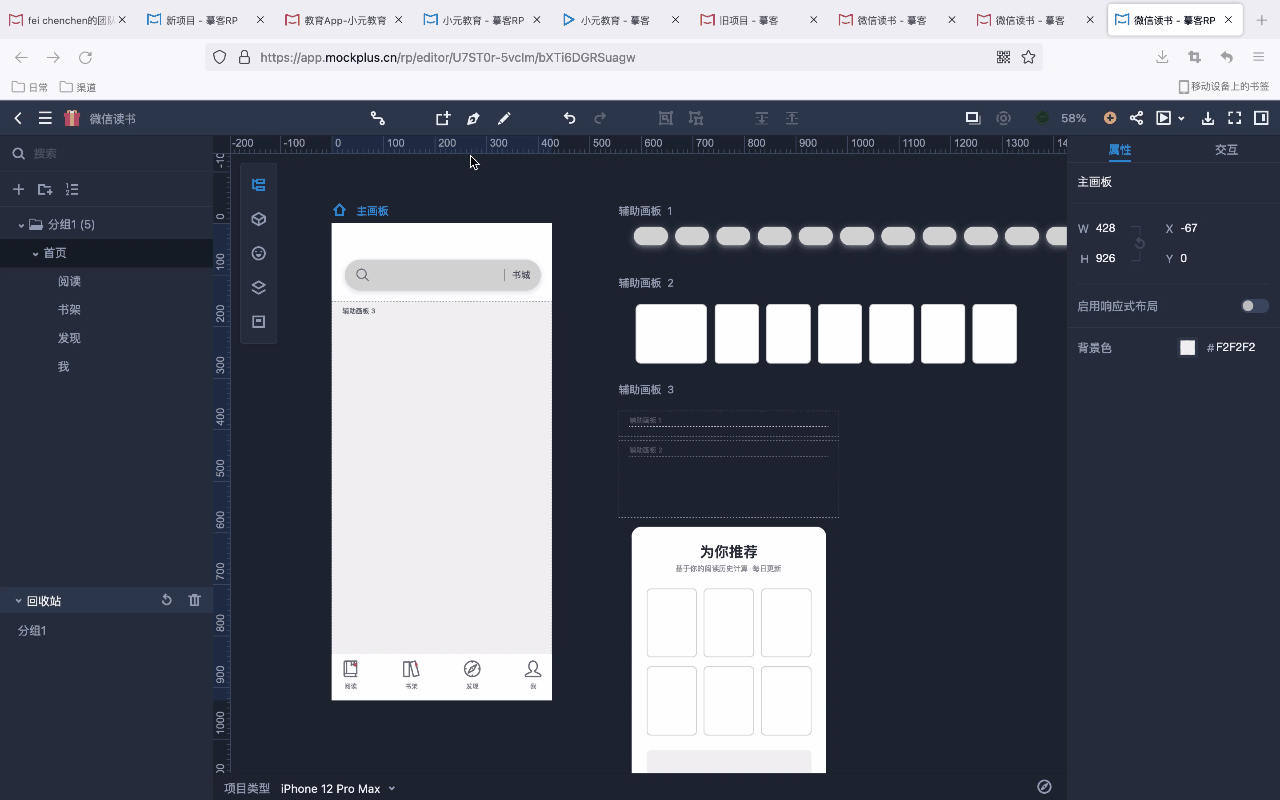This screenshot has width=1280, height=800.
Task: Undo the last action
Action: click(569, 118)
